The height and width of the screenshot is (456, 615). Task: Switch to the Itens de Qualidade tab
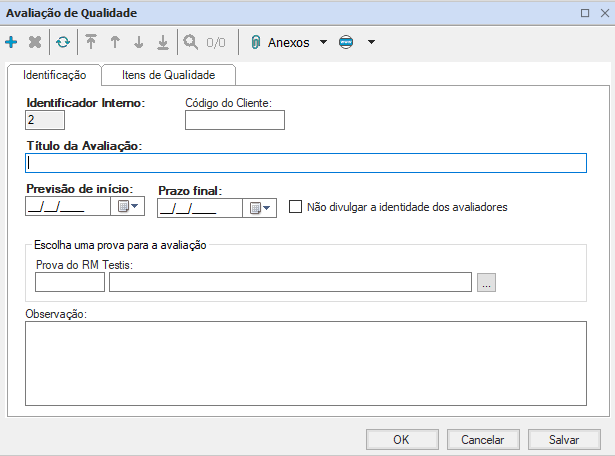coord(168,75)
